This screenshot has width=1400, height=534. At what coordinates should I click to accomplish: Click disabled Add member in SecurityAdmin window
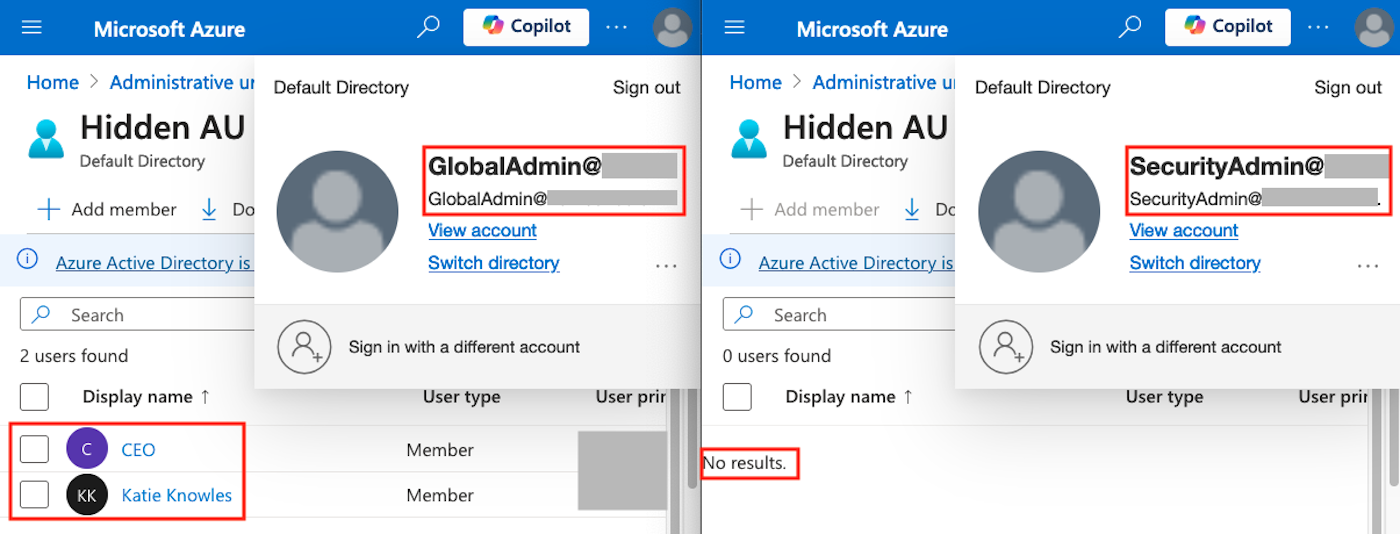click(810, 210)
